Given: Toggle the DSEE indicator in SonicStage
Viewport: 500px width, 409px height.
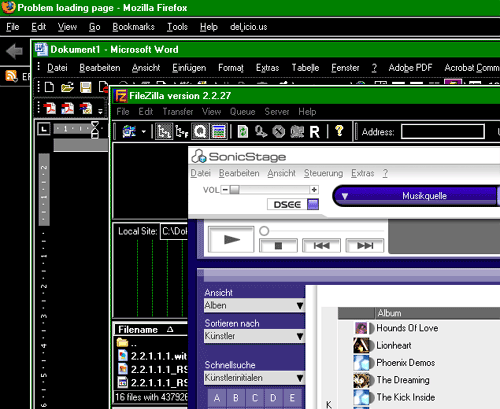Looking at the screenshot, I should point(313,204).
